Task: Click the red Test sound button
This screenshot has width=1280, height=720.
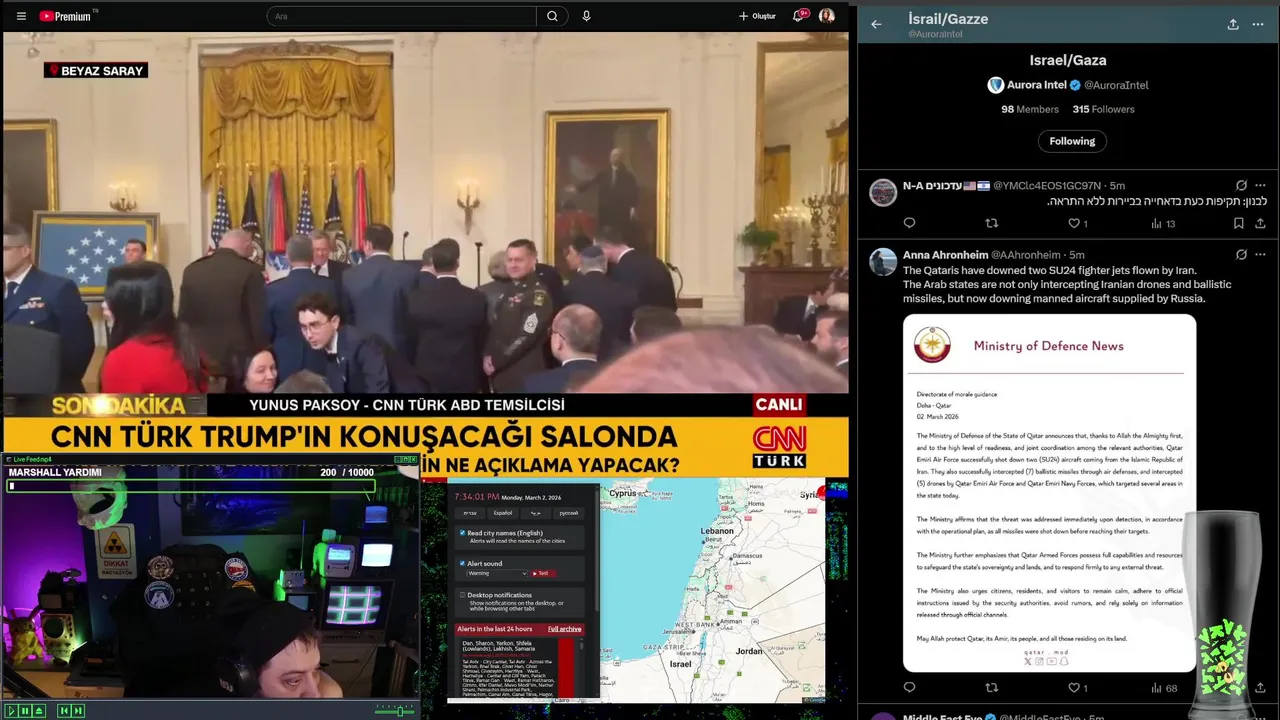Action: coord(543,573)
